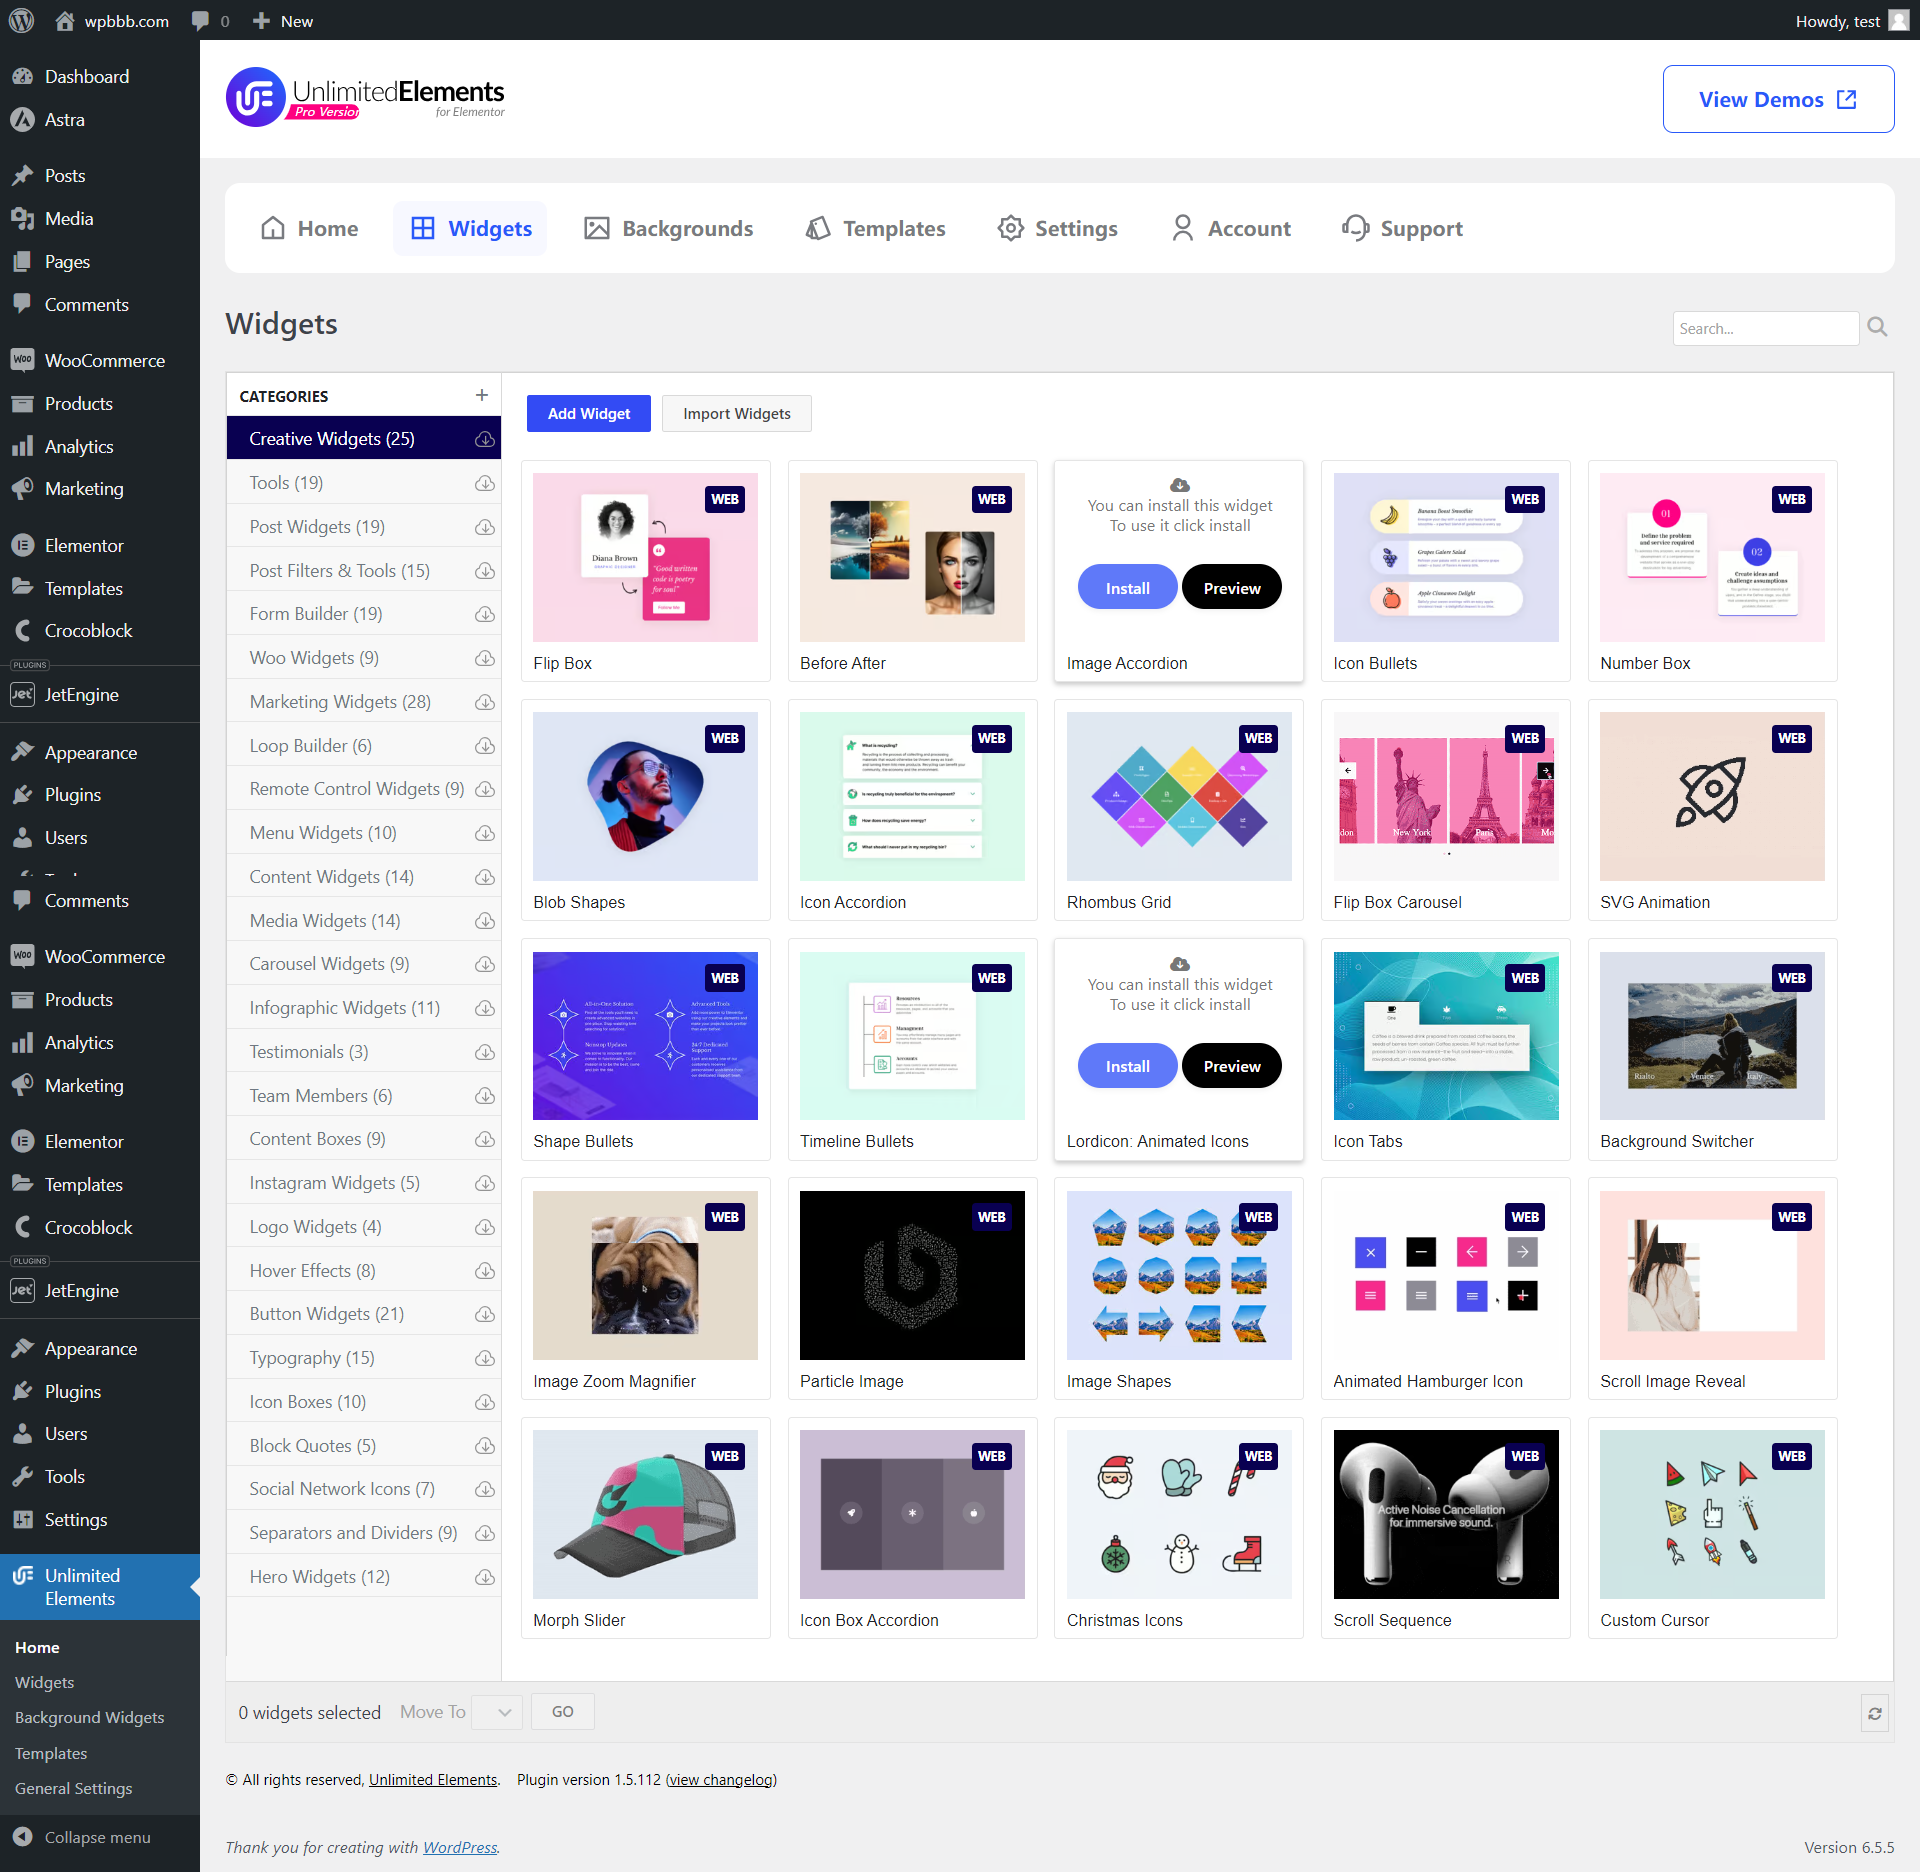The width and height of the screenshot is (1920, 1872).
Task: Click the refresh icon in the bottom bar
Action: point(1875,1713)
